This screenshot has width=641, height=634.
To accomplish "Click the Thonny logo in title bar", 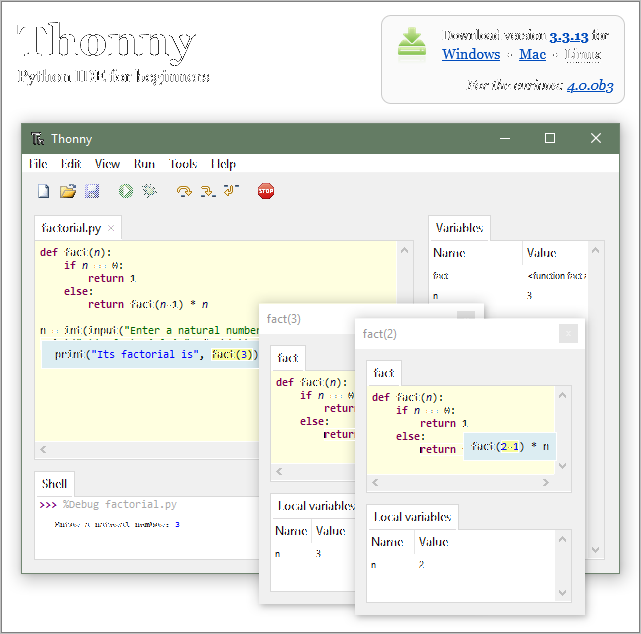I will (x=37, y=139).
